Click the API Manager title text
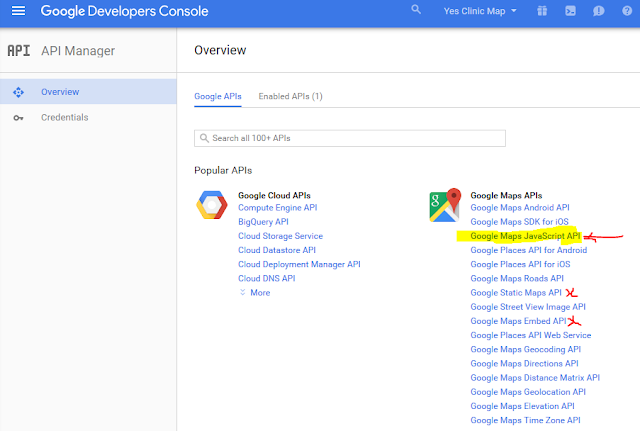The height and width of the screenshot is (431, 640). coord(78,51)
